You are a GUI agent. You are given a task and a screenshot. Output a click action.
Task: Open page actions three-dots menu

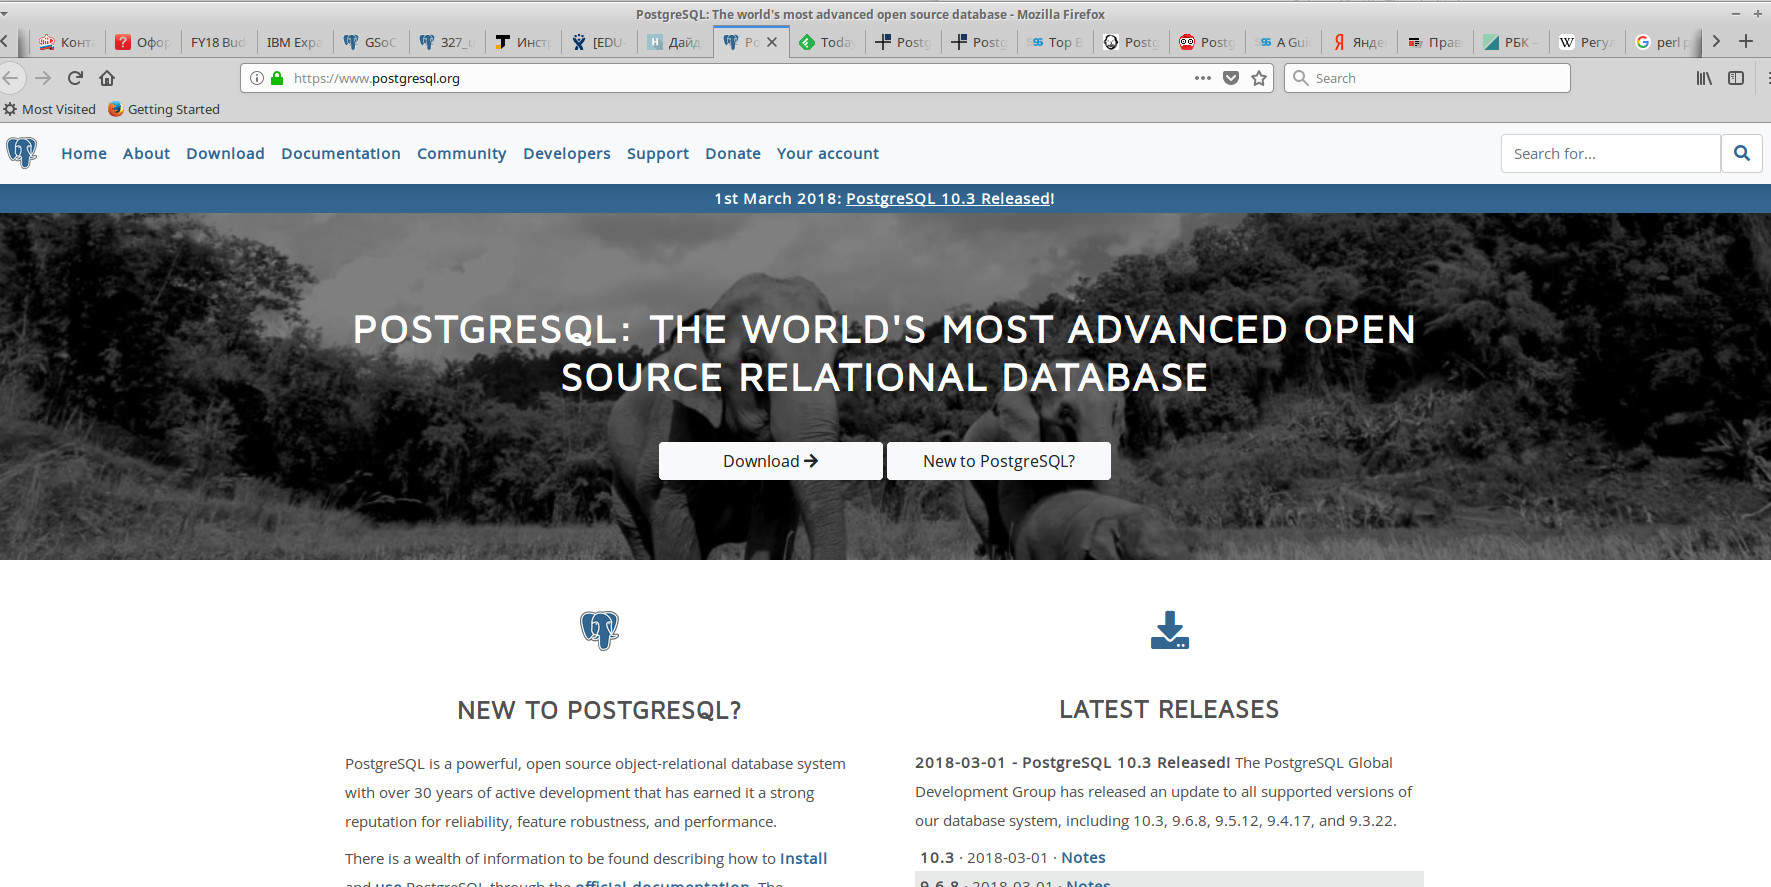click(x=1203, y=78)
